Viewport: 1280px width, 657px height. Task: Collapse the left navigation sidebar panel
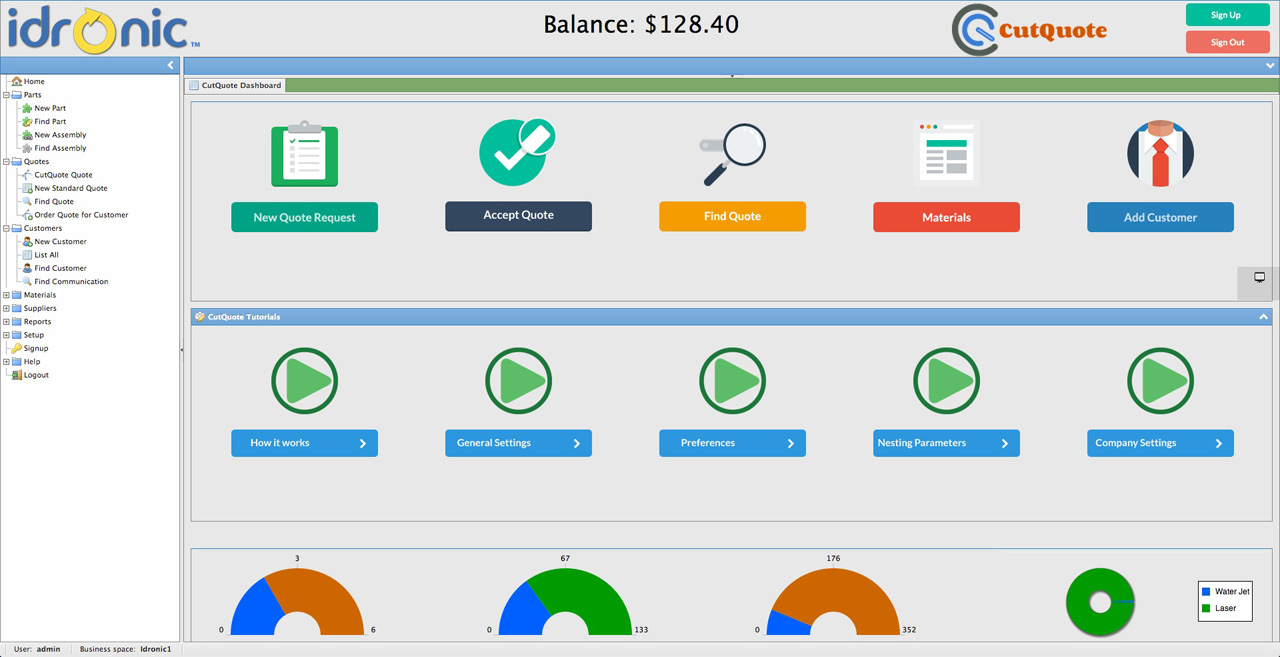[x=170, y=65]
